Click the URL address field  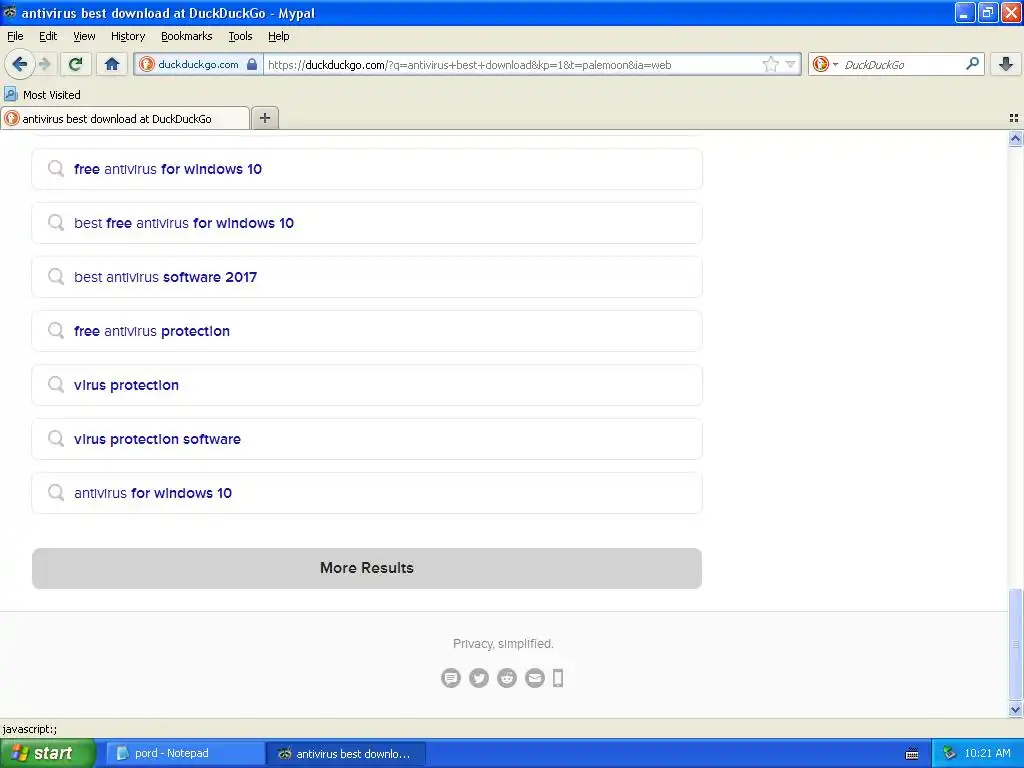pos(513,64)
